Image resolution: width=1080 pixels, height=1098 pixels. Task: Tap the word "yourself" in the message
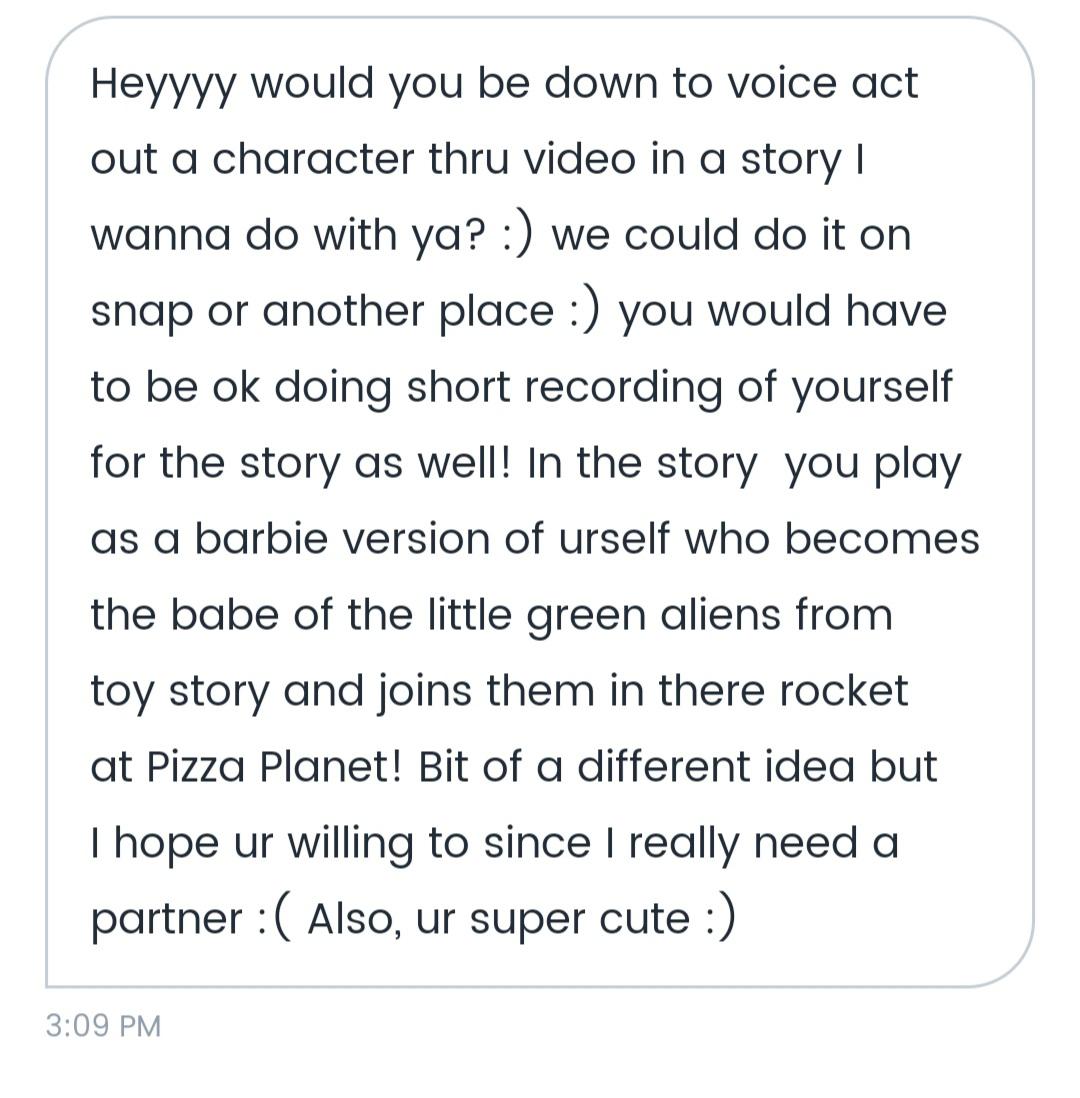coord(871,388)
